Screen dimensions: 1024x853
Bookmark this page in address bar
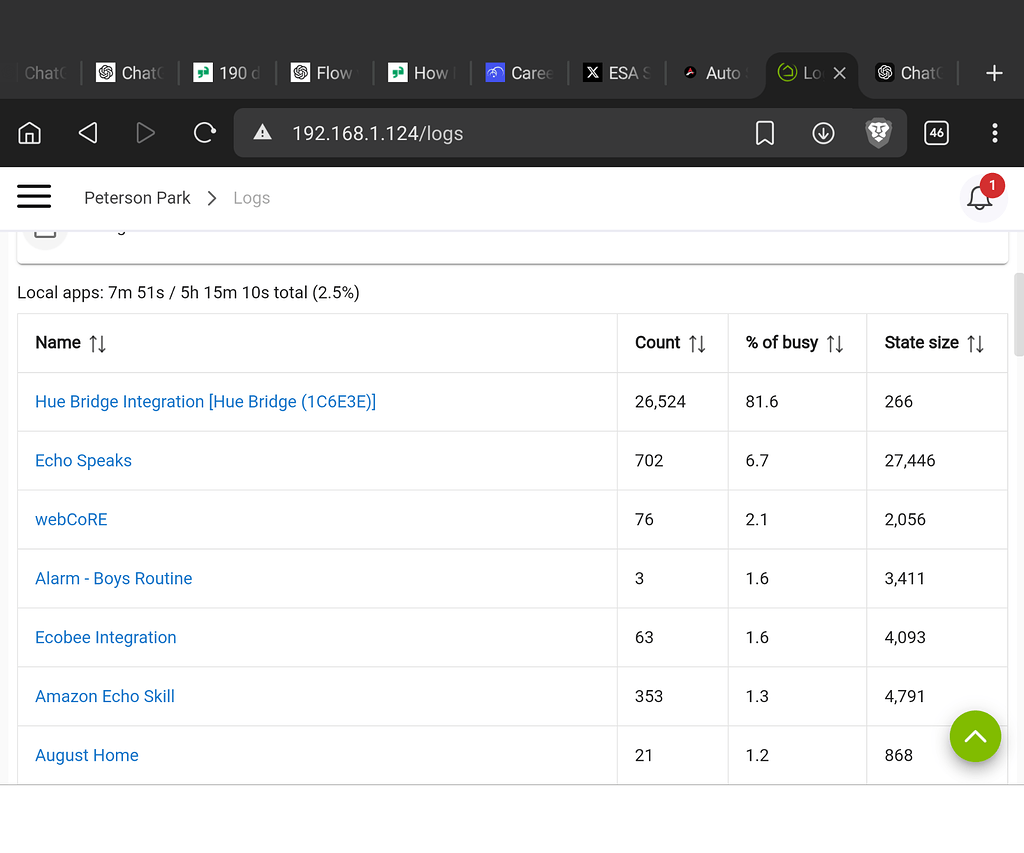[765, 133]
